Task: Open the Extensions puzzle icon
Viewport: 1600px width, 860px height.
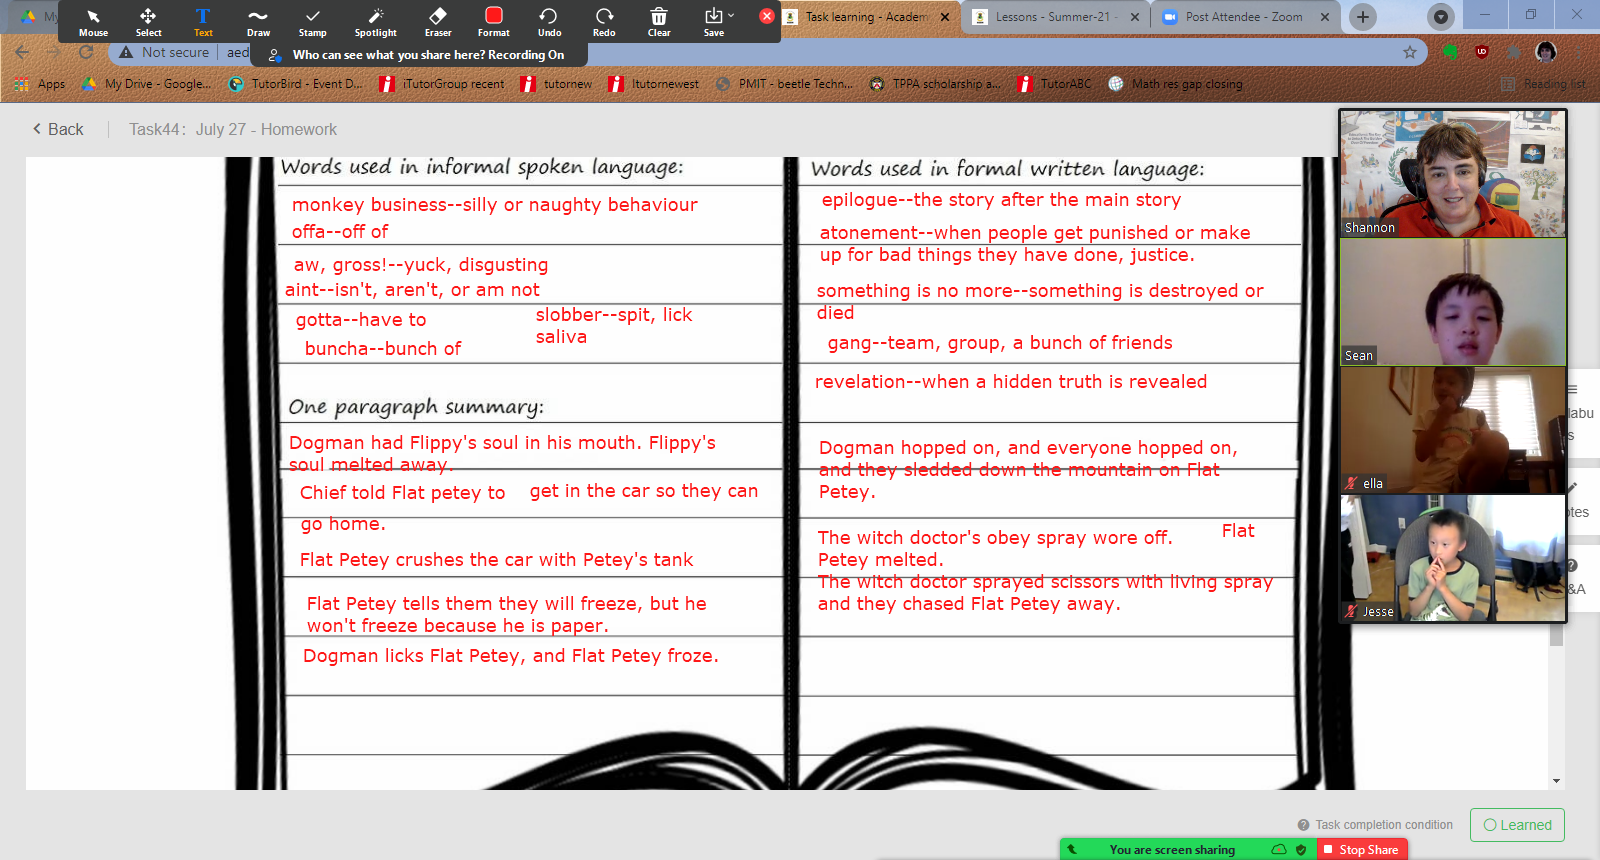Action: pyautogui.click(x=1514, y=52)
